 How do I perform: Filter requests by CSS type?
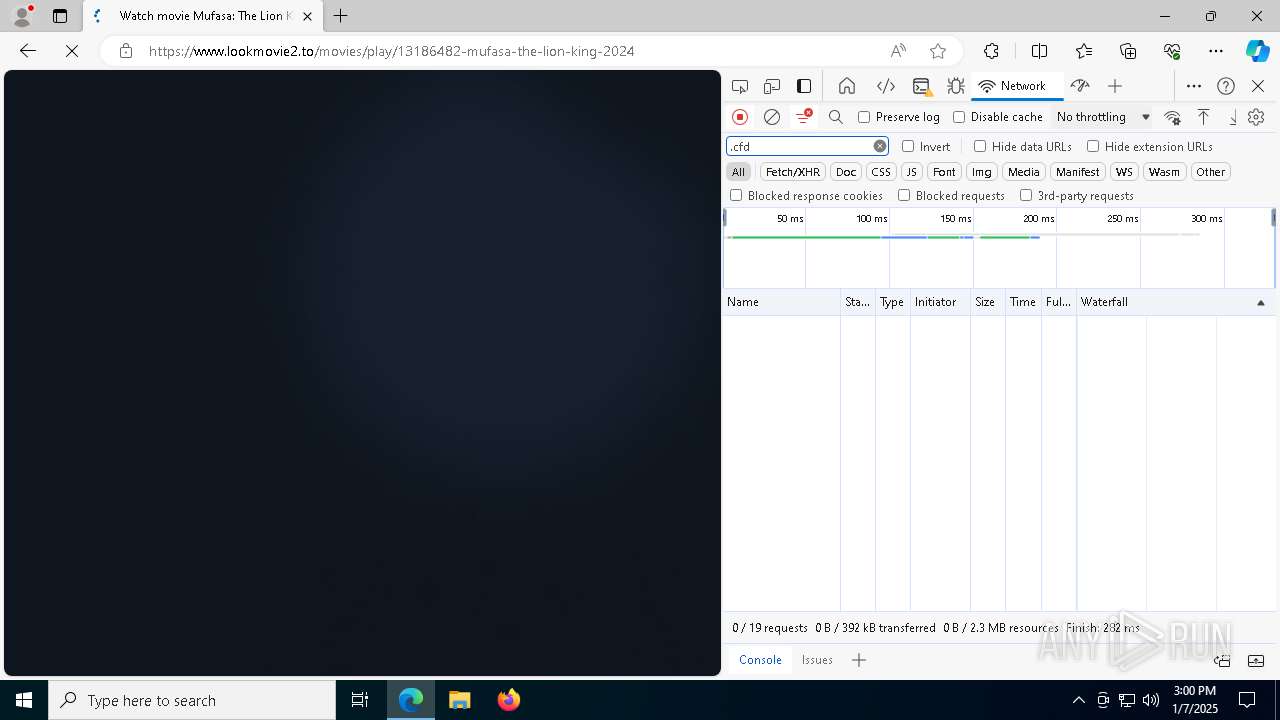[881, 172]
